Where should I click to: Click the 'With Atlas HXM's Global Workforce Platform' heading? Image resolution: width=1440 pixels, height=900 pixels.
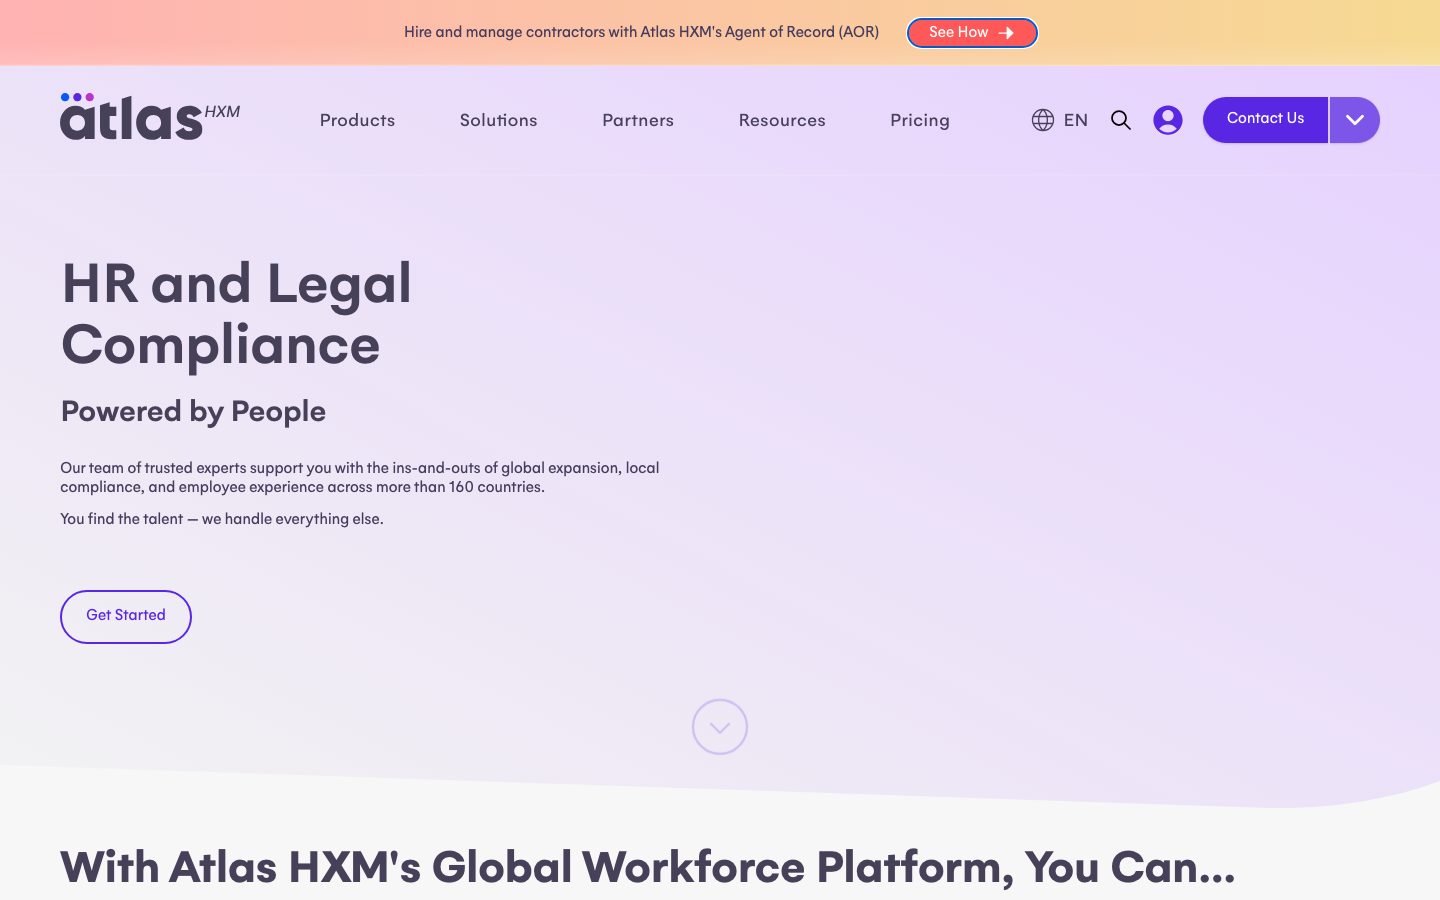coord(648,868)
